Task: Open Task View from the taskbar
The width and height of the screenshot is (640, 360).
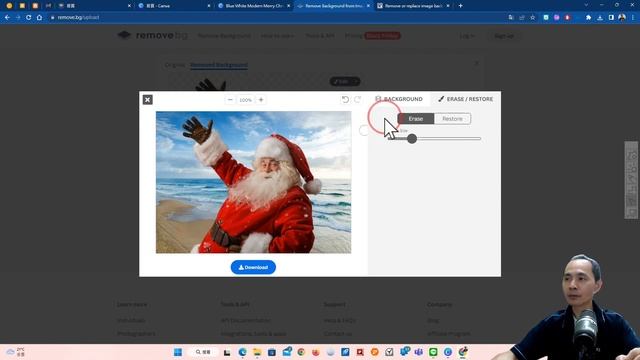Action: coord(227,352)
